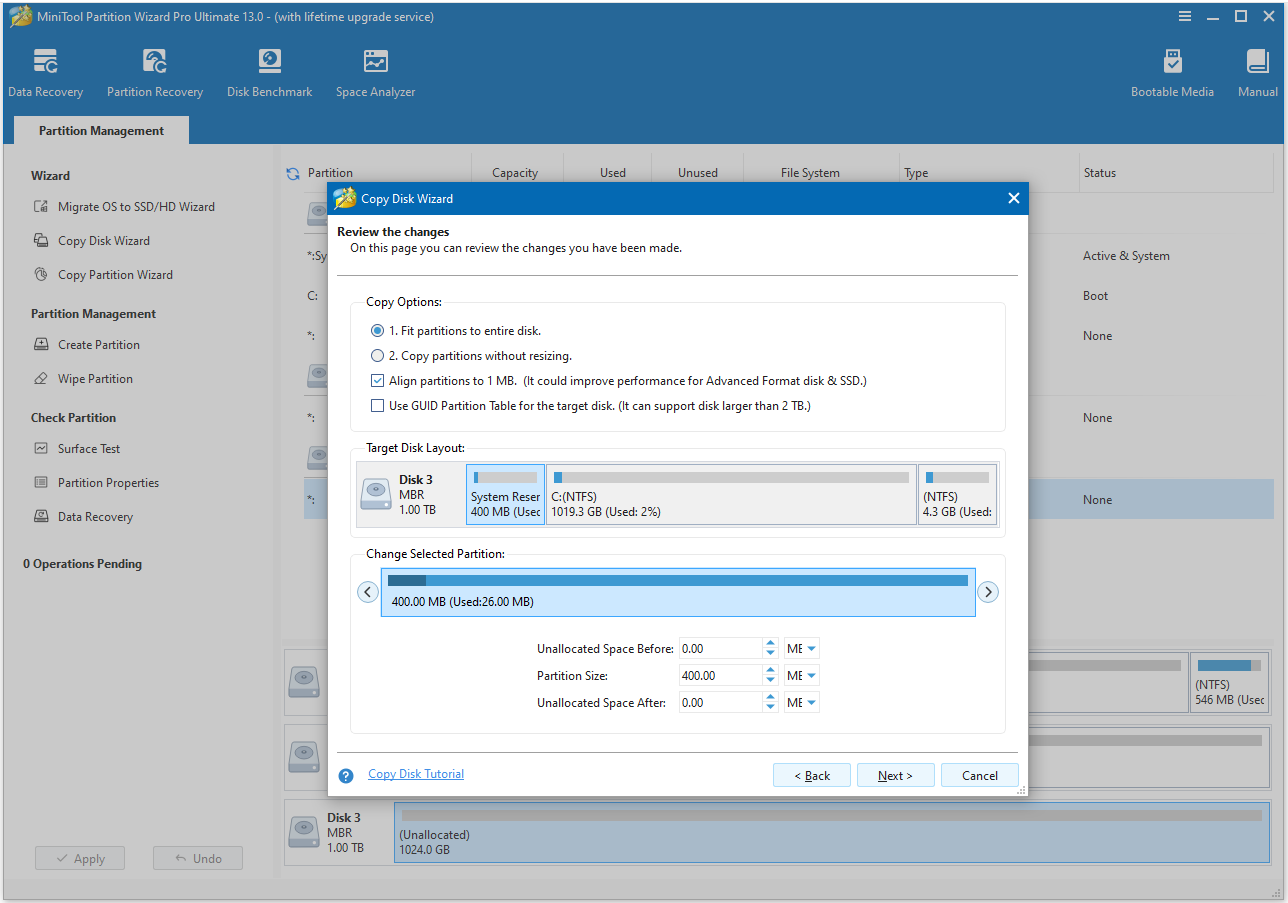Uncheck 'Align partitions to 1 MB'

(377, 380)
